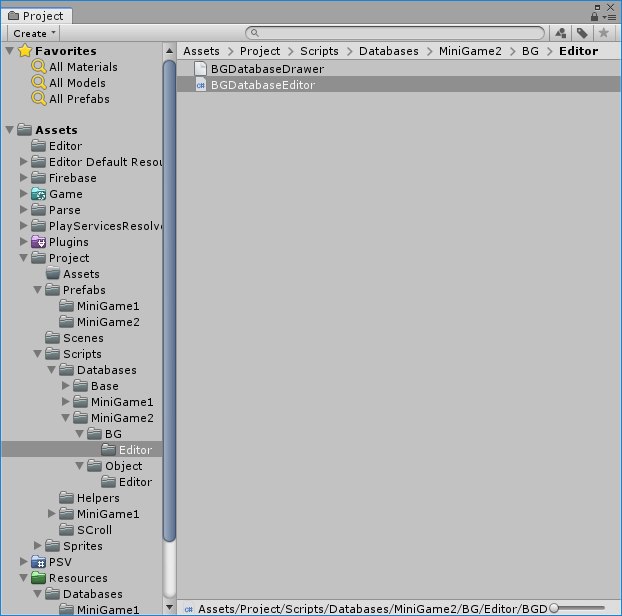Click the Scripts breadcrumb
Image resolution: width=622 pixels, height=616 pixels.
pos(319,51)
